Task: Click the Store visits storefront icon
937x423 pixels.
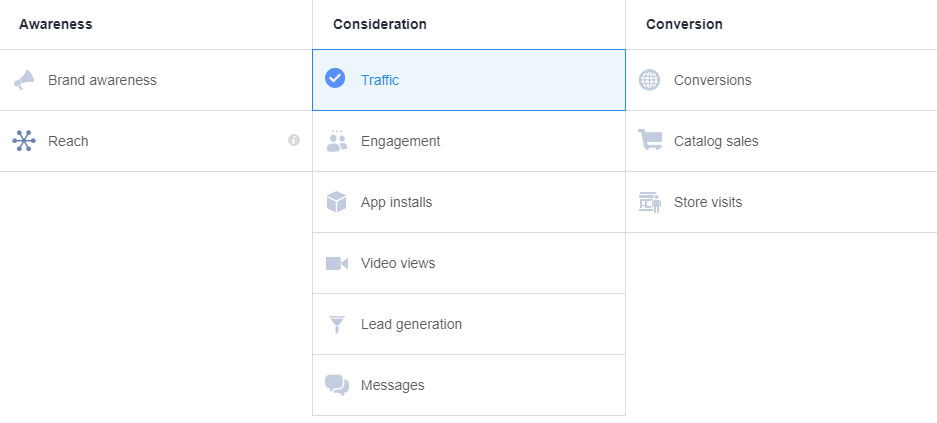Action: click(x=650, y=202)
